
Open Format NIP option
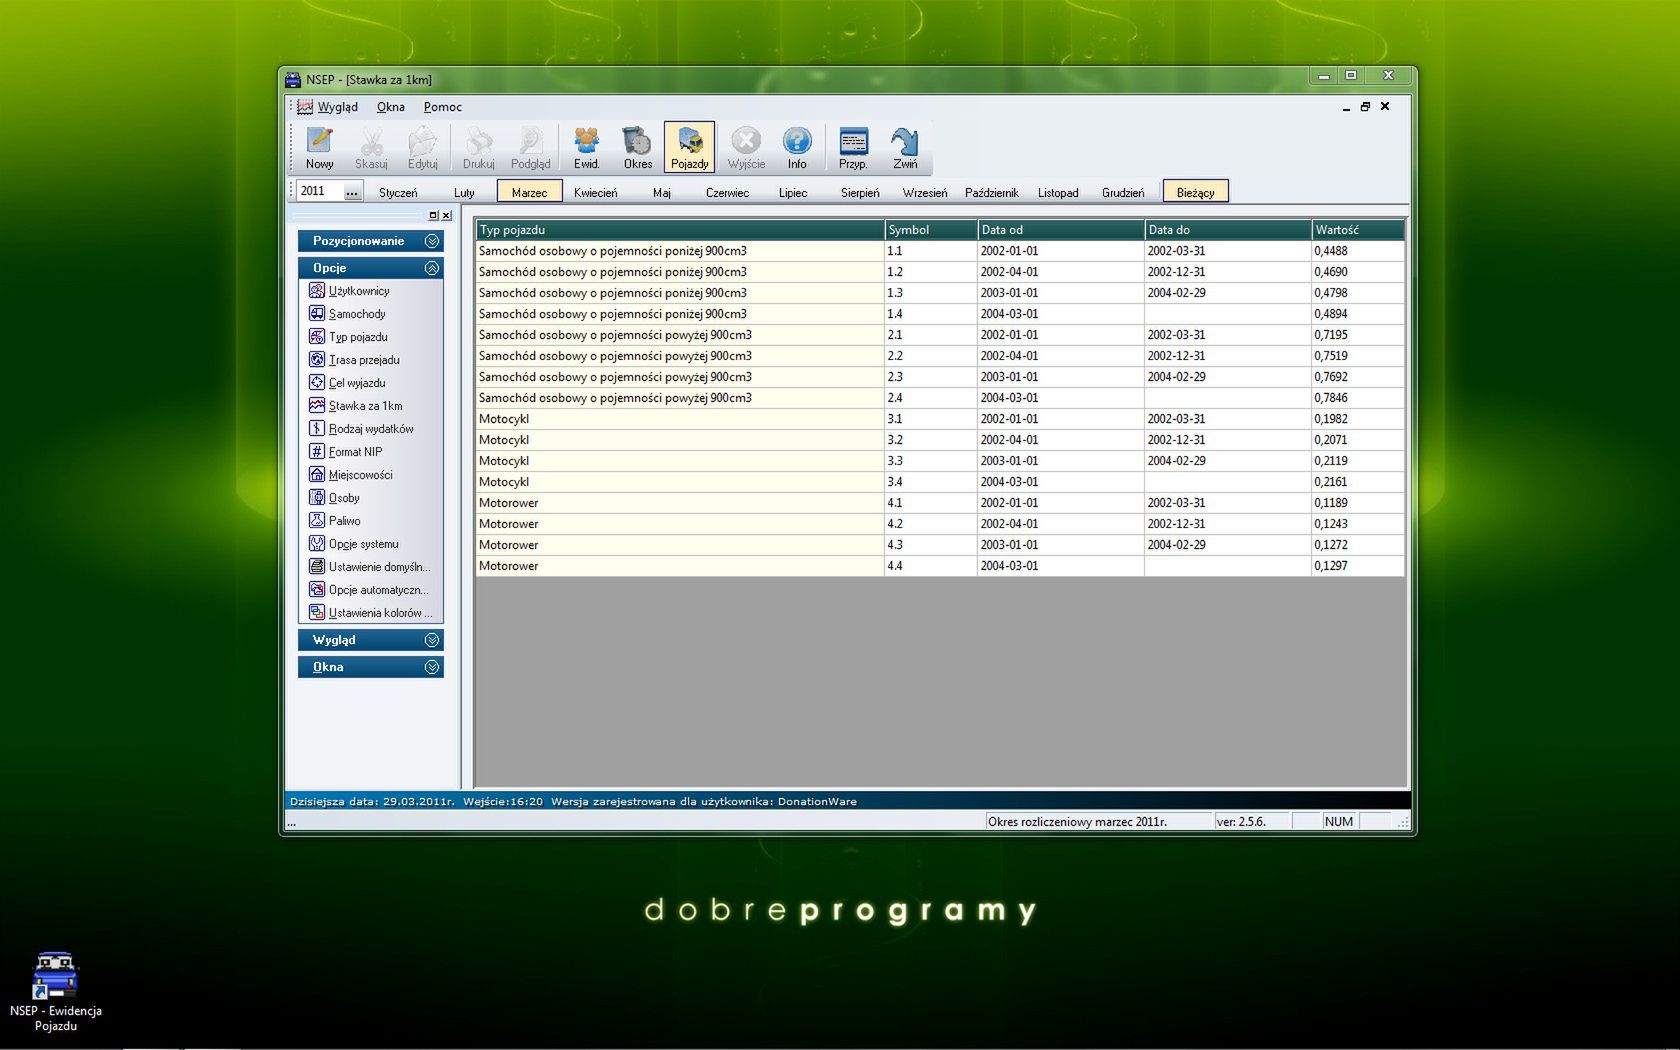point(346,452)
